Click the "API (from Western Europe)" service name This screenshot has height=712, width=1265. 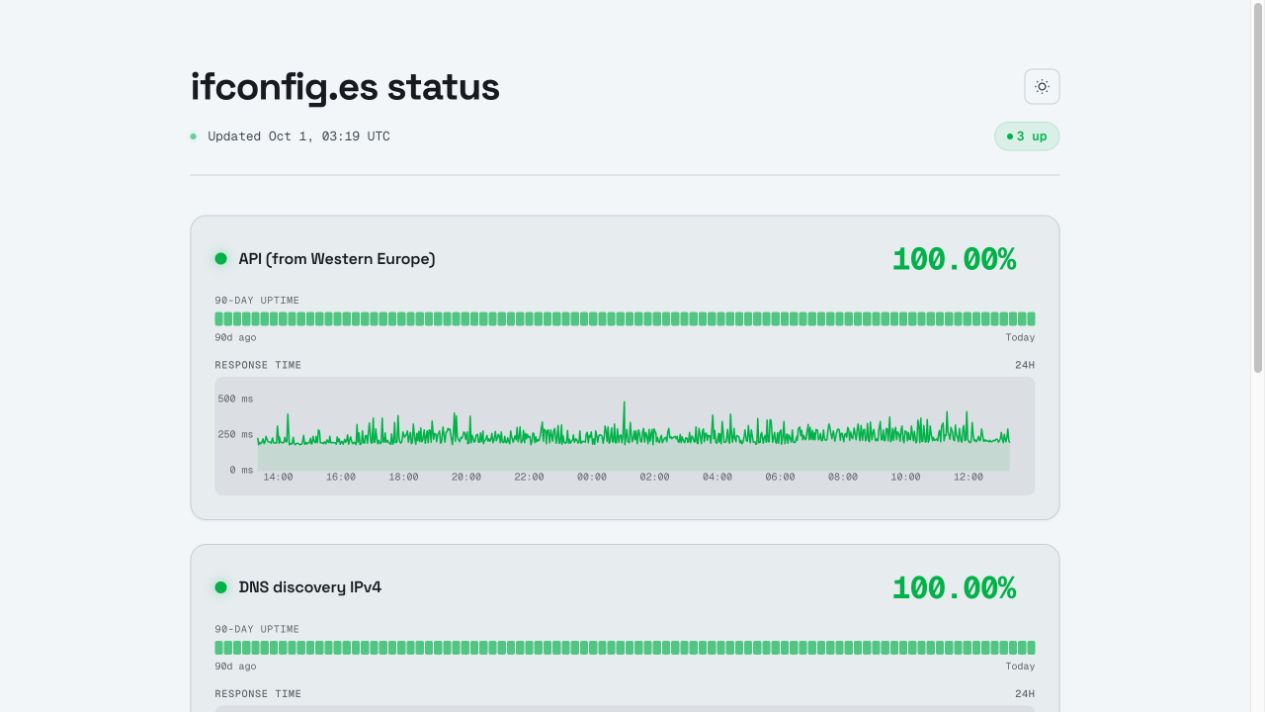337,259
